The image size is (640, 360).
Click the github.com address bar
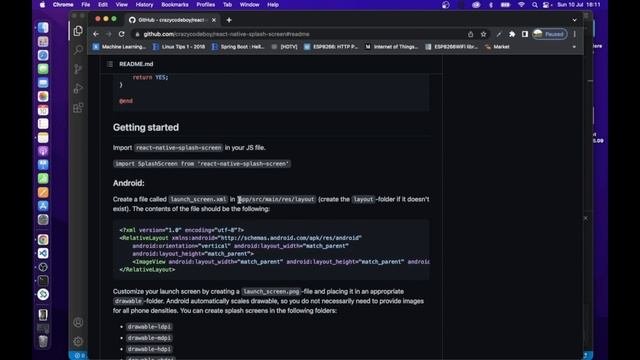point(302,34)
